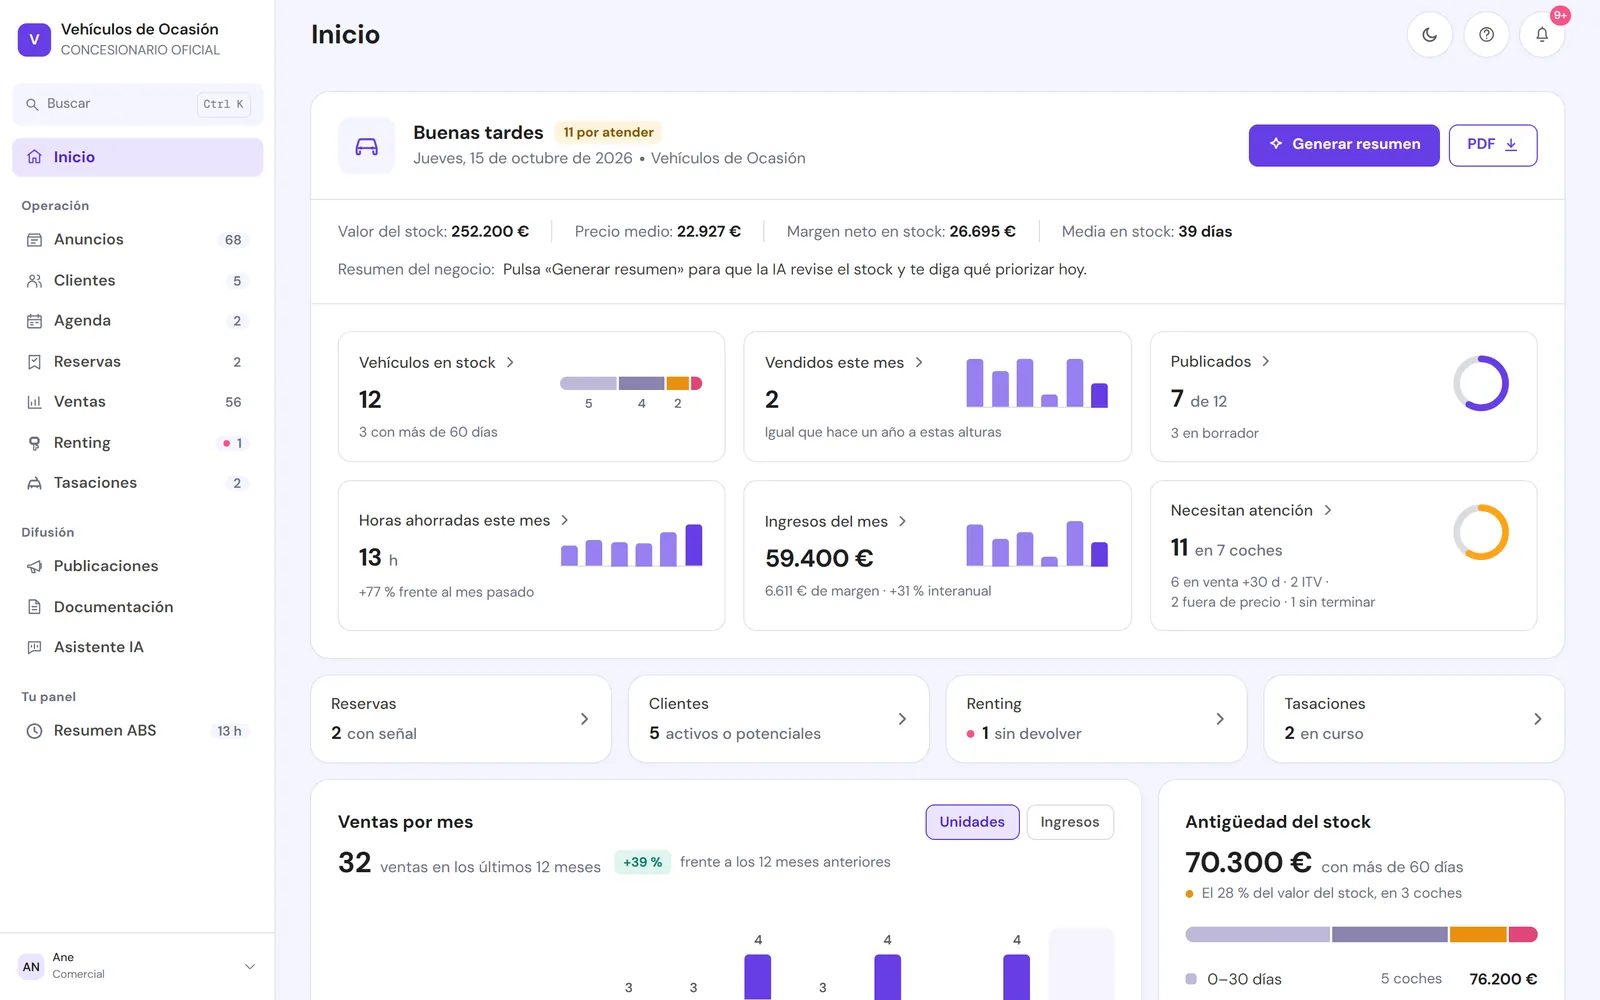Toggle dark mode moon icon
The image size is (1600, 1000).
(x=1430, y=35)
